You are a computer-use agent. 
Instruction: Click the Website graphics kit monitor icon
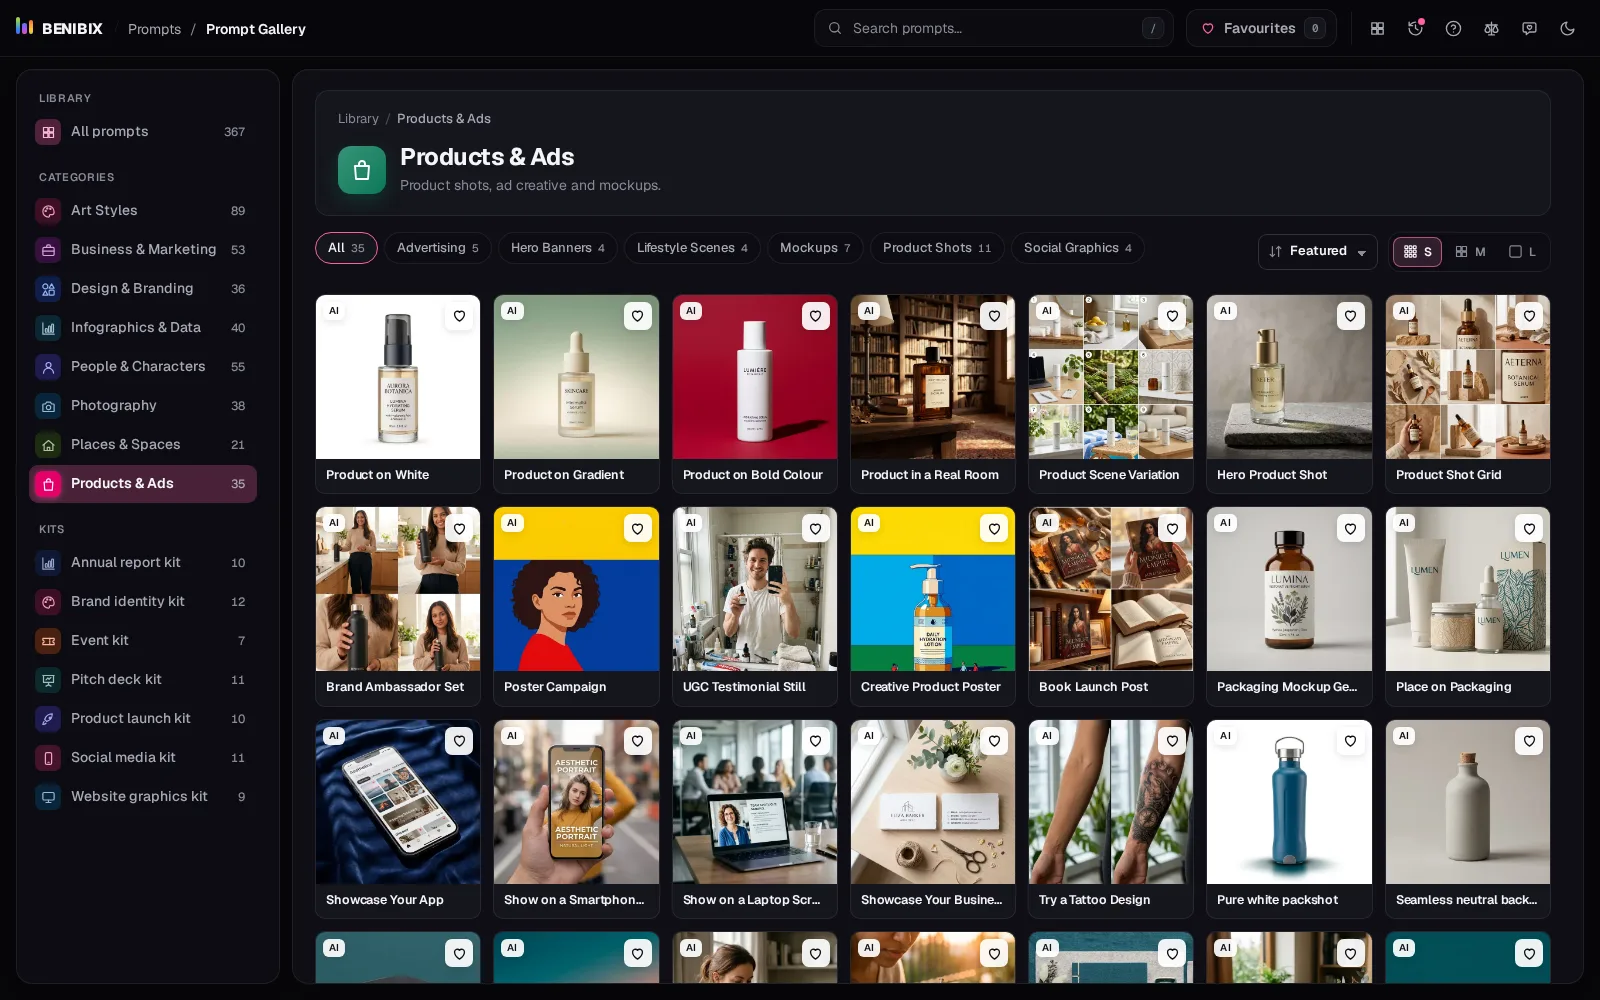(48, 797)
